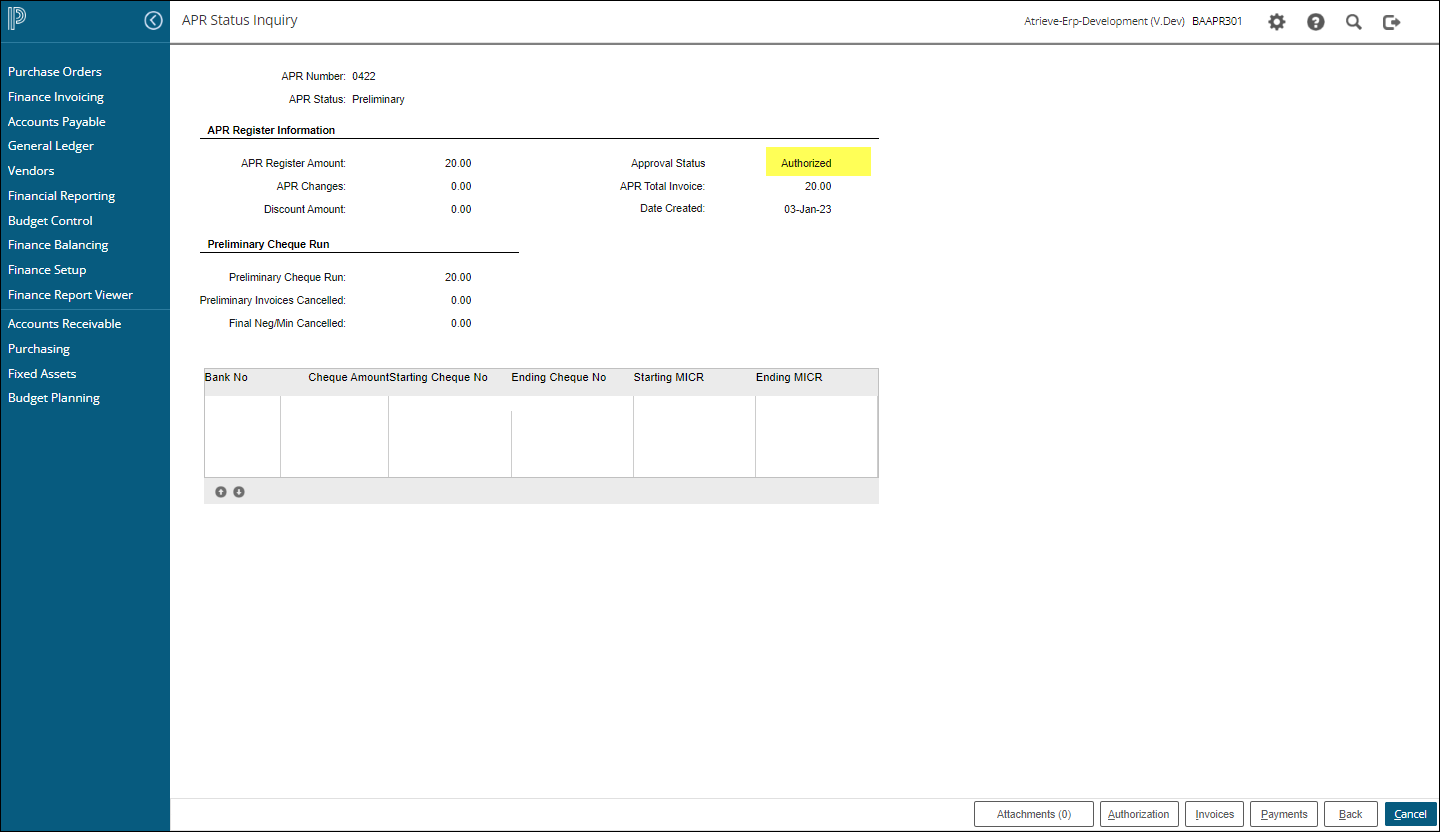
Task: Click the Bank No column header
Action: point(227,378)
